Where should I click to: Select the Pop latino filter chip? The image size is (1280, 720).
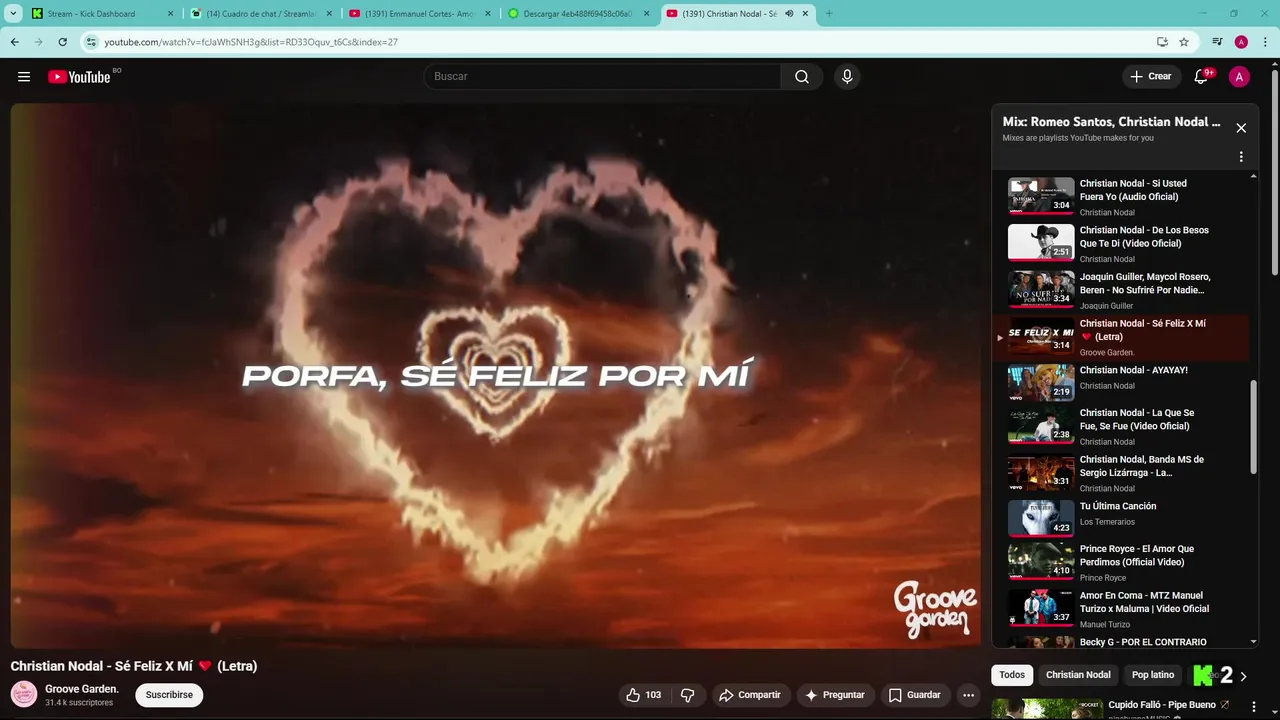point(1153,675)
